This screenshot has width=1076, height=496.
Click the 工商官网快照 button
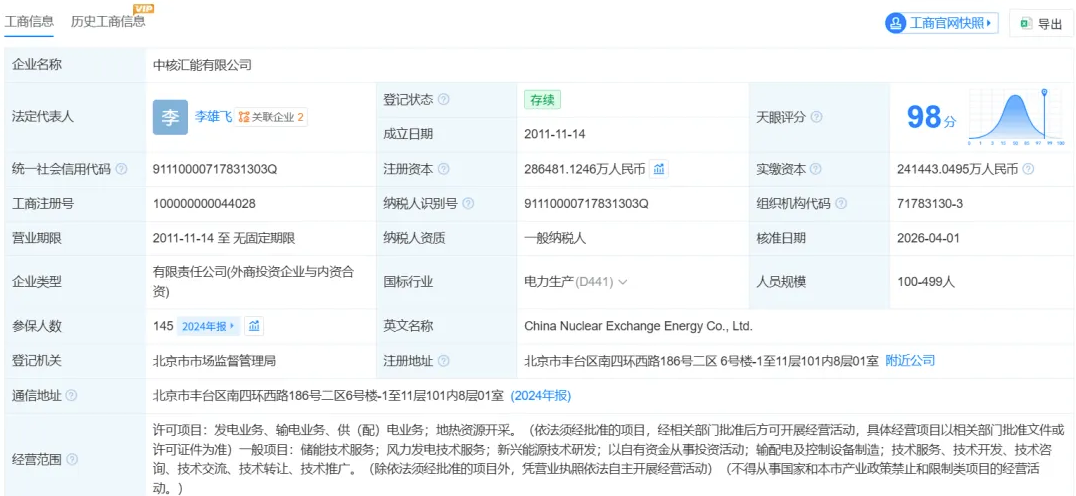tap(941, 23)
